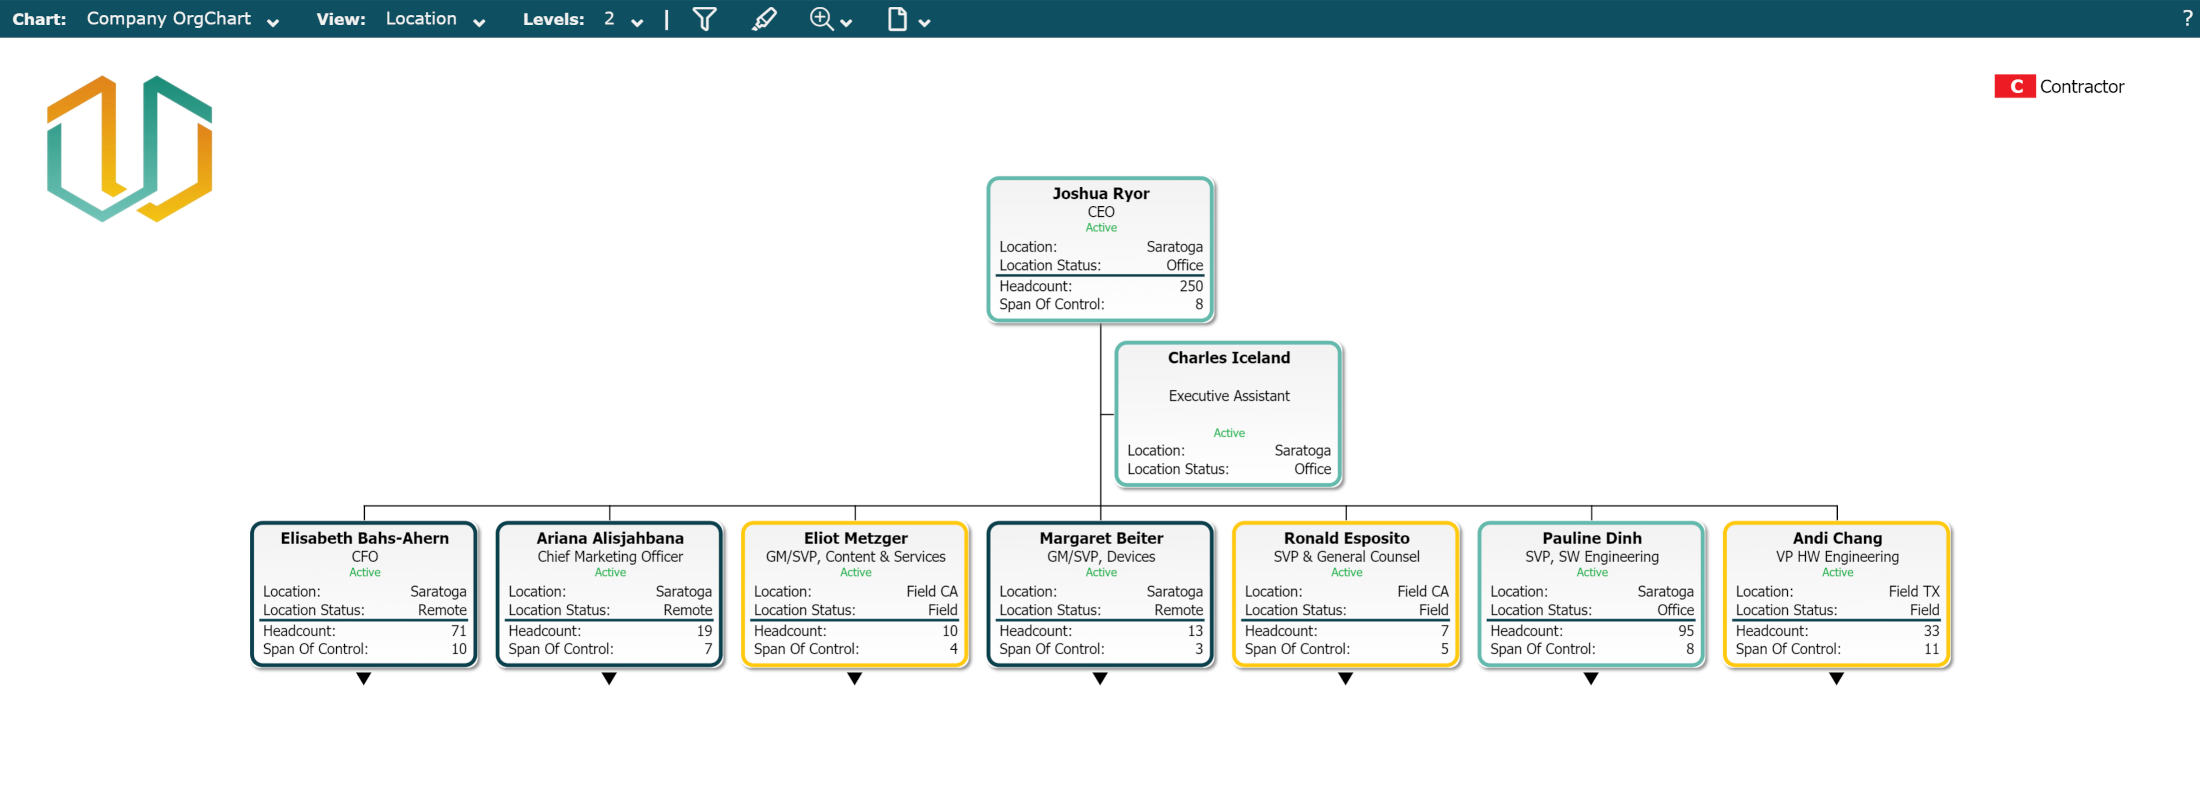Click the filter funnel icon
Viewport: 2200px width, 797px height.
pyautogui.click(x=704, y=19)
